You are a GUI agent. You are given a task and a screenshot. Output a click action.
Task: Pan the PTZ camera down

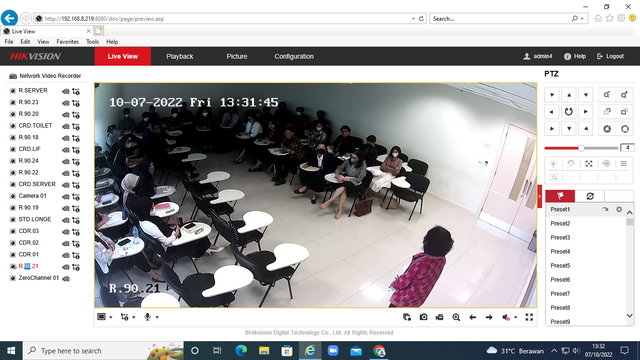point(569,129)
